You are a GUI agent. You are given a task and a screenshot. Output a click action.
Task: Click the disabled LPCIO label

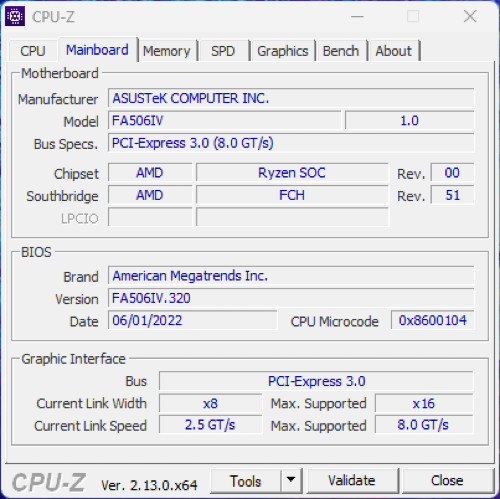(x=79, y=219)
